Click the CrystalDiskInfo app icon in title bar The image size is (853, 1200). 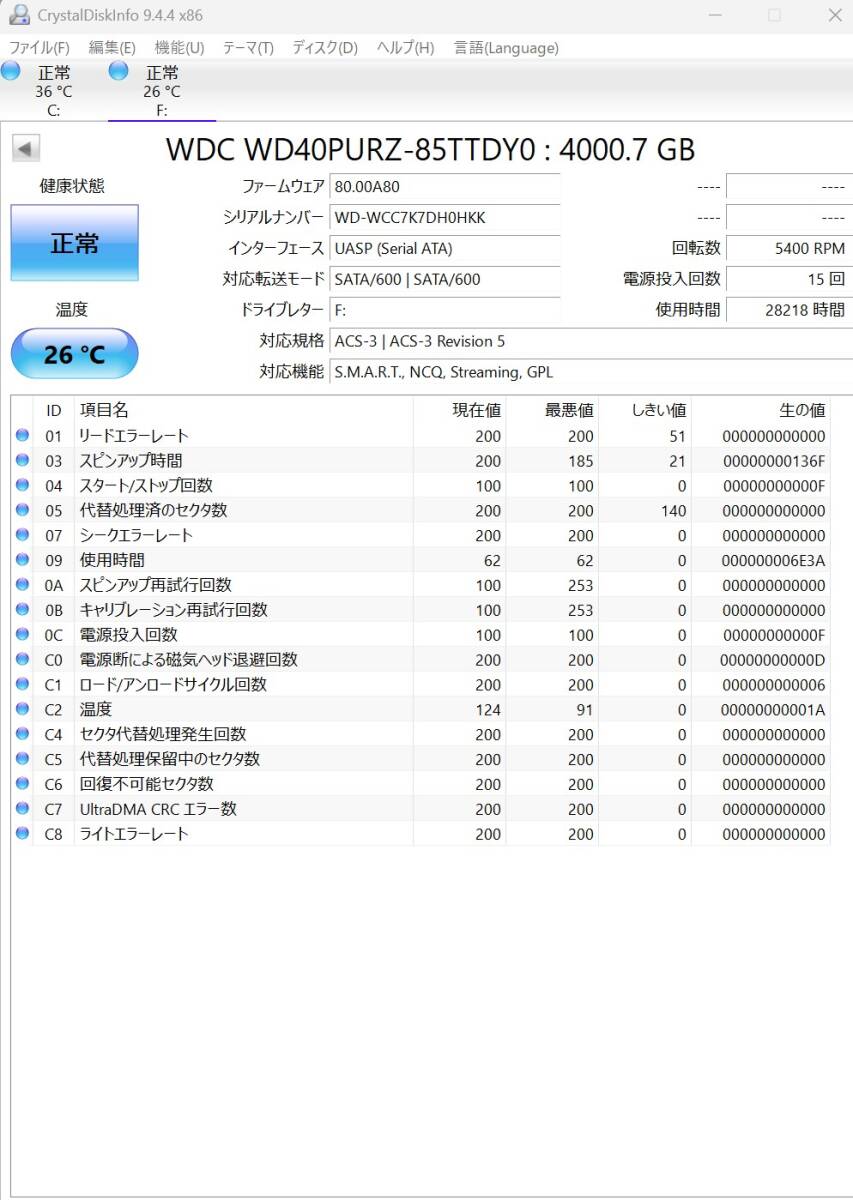click(18, 14)
